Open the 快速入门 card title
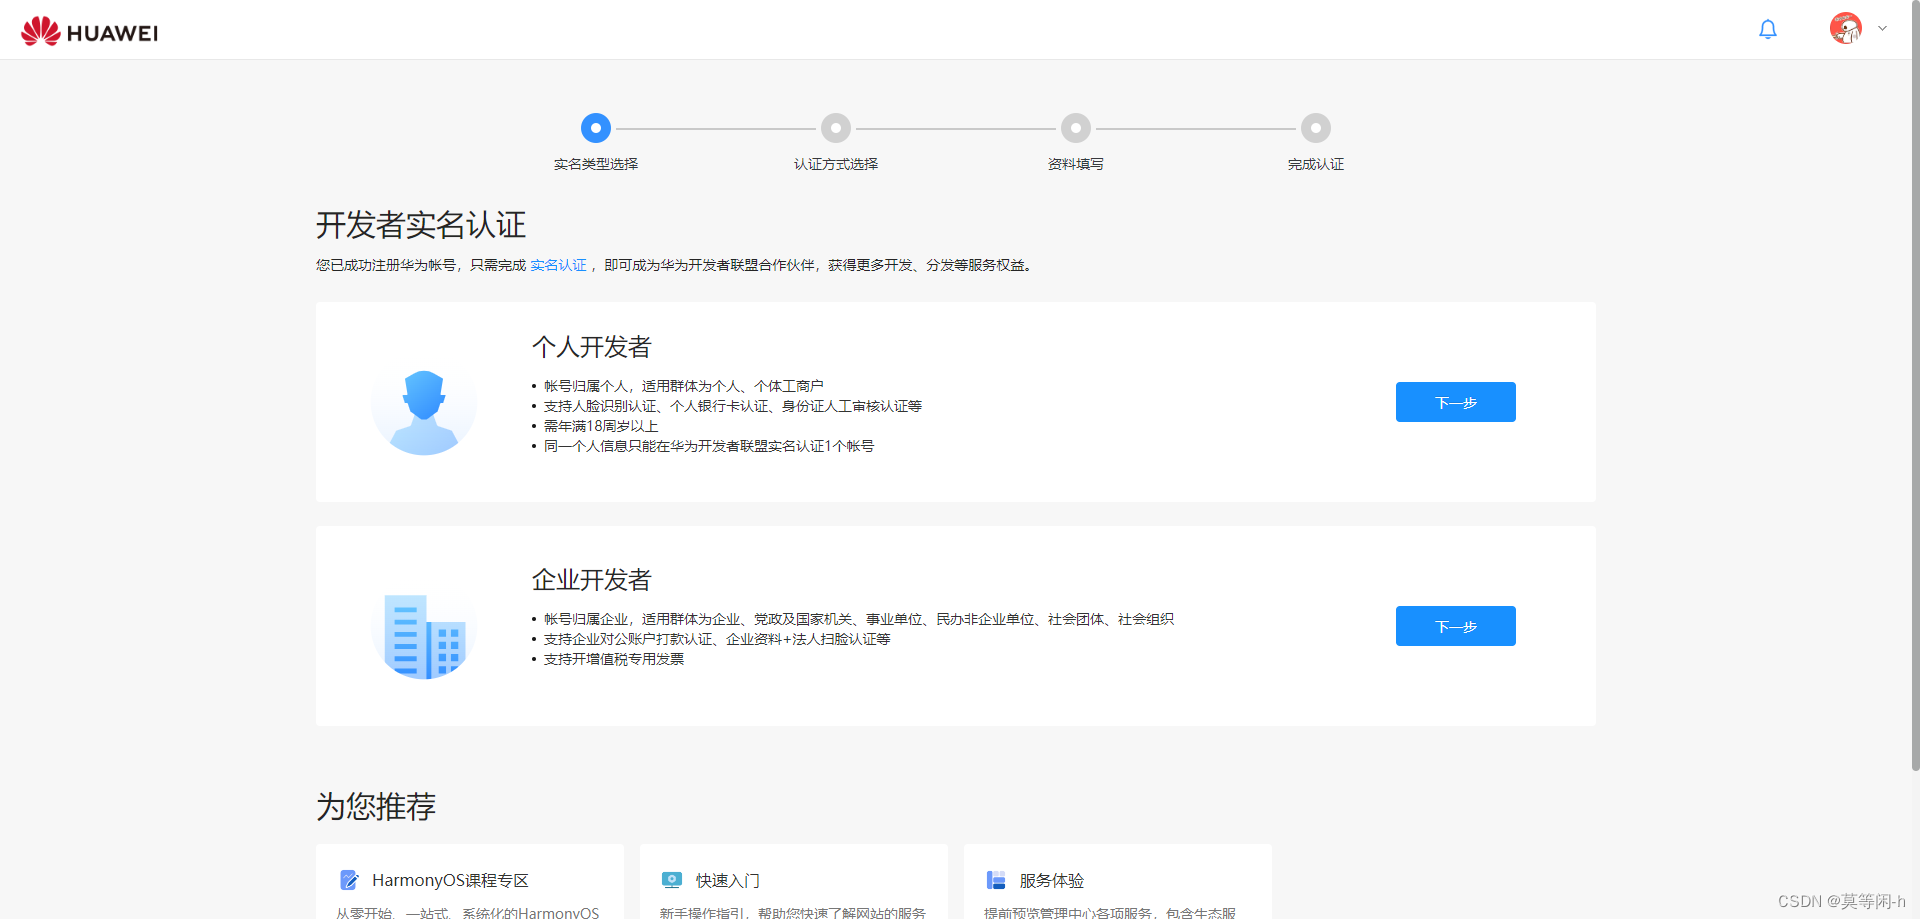Screen dimensions: 1920x919 [x=728, y=880]
